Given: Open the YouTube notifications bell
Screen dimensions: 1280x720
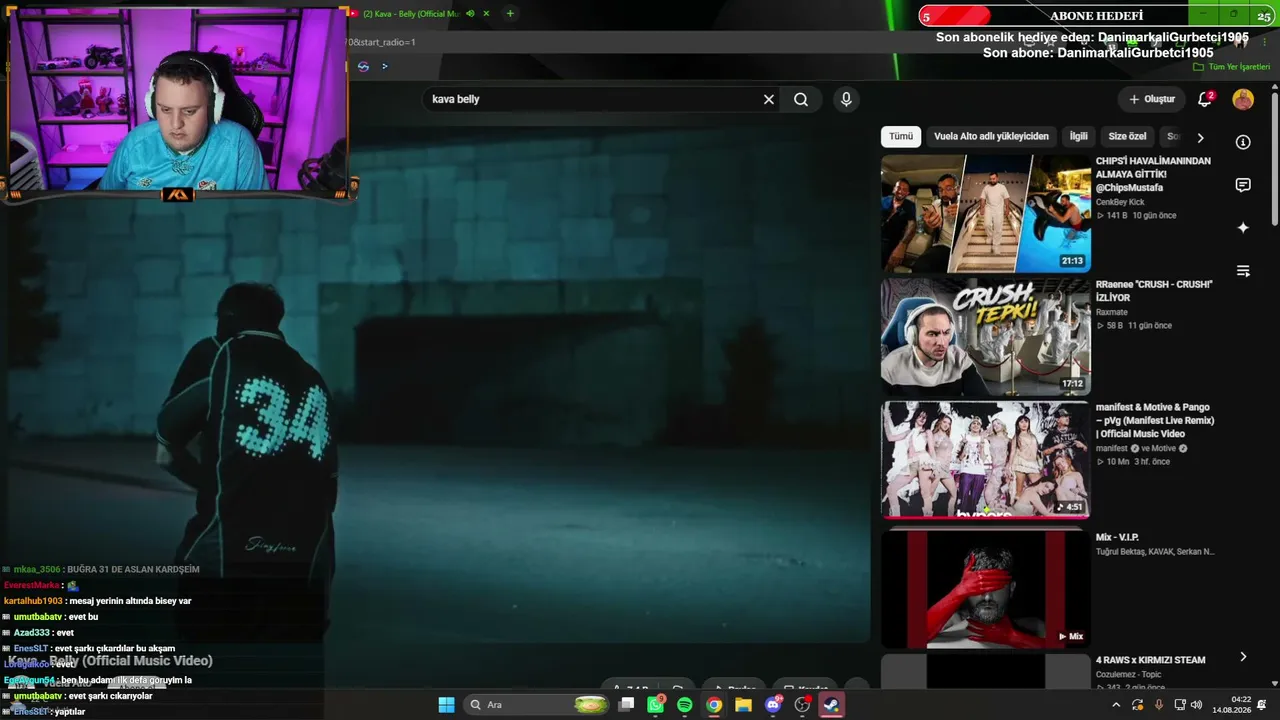Looking at the screenshot, I should [x=1206, y=99].
